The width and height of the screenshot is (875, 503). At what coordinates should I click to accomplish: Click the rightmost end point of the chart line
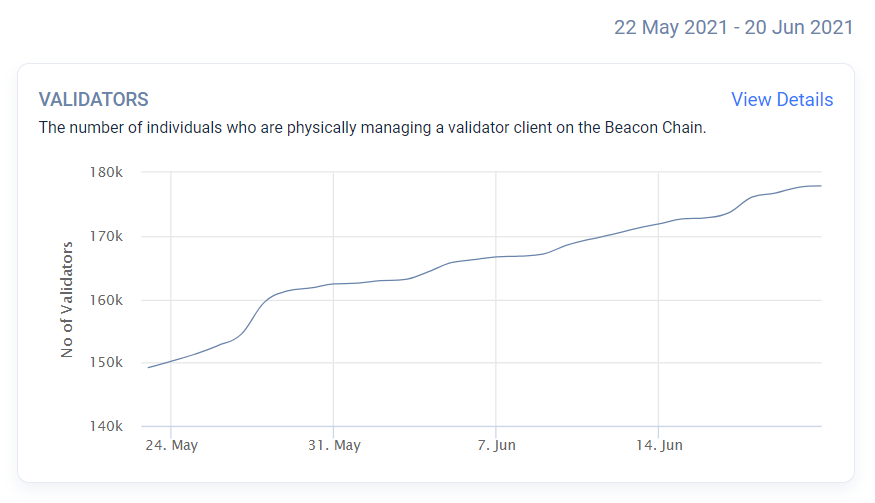821,186
